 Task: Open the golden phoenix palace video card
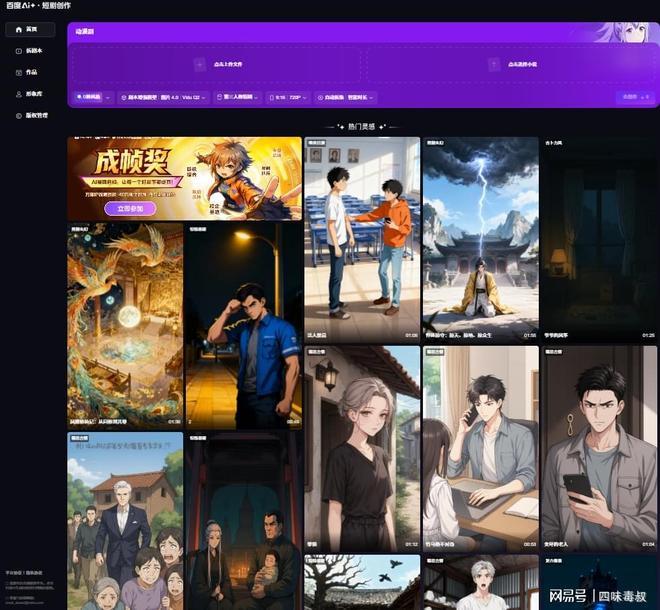[125, 326]
